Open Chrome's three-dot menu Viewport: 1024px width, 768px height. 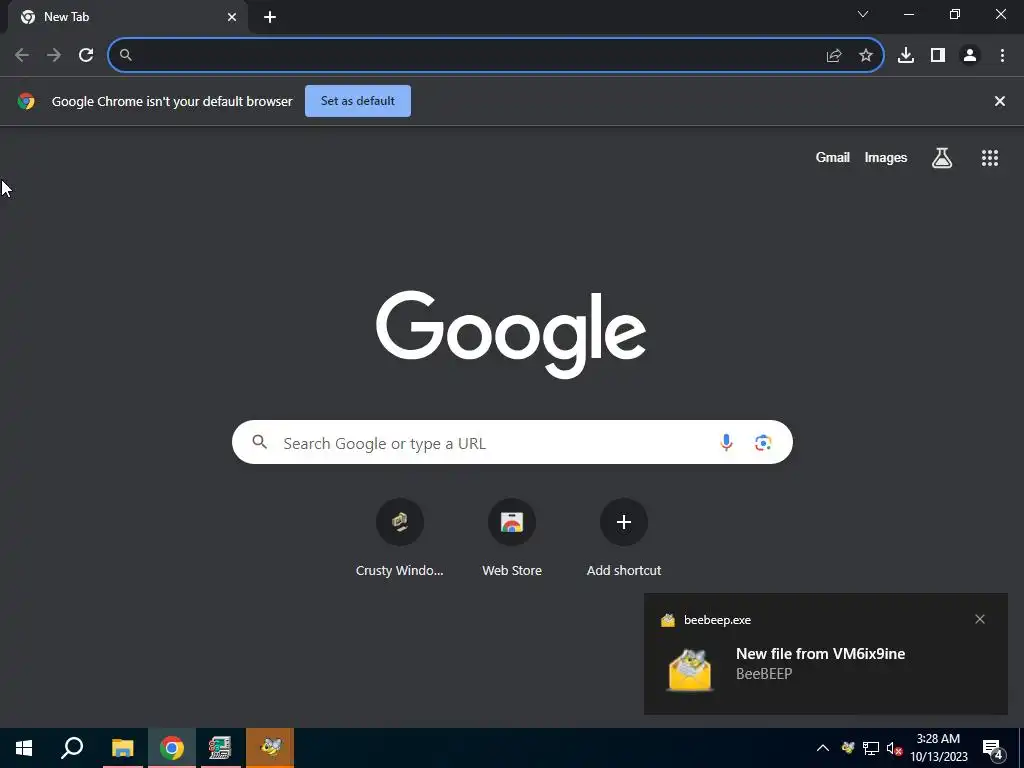coord(1002,56)
